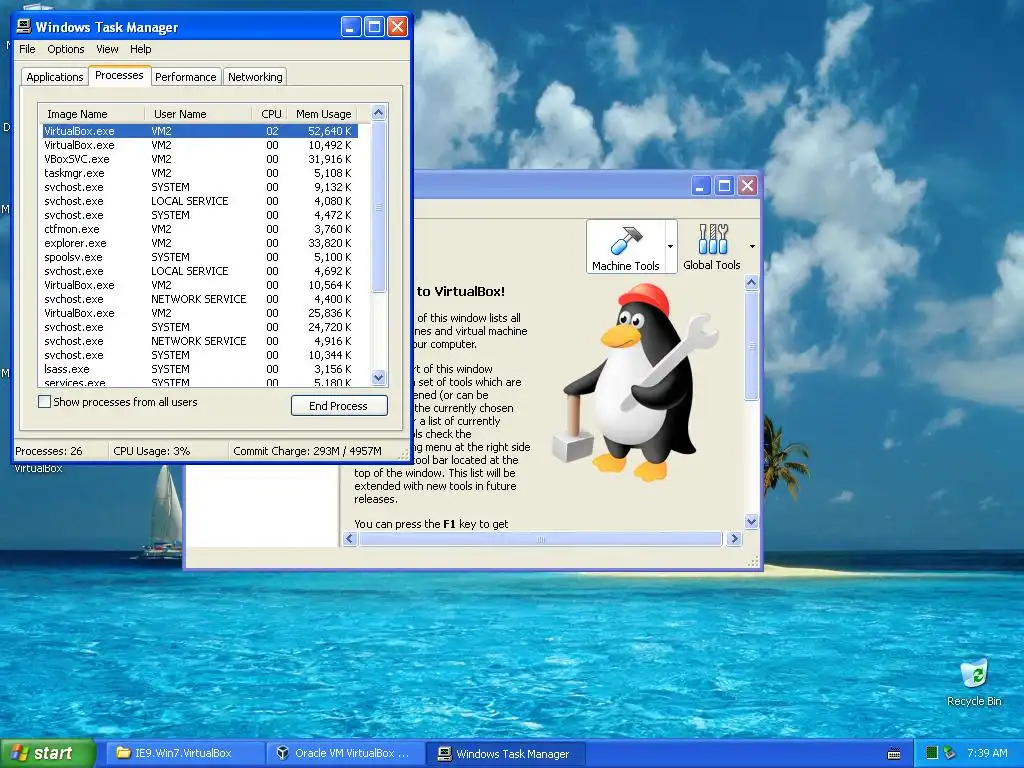Maximize the Windows Task Manager window
Screen dimensions: 1024x768
click(374, 27)
